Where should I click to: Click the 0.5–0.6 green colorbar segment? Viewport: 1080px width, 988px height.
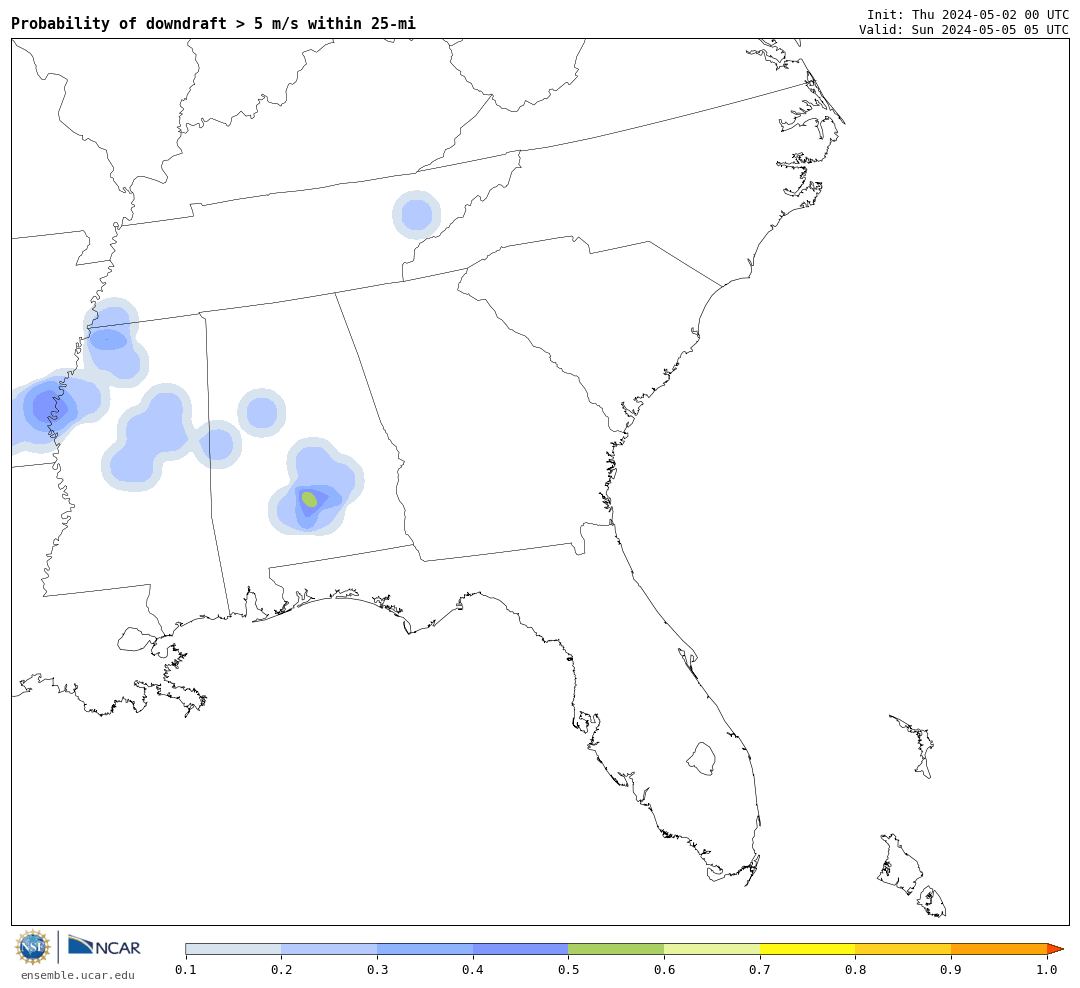point(616,949)
